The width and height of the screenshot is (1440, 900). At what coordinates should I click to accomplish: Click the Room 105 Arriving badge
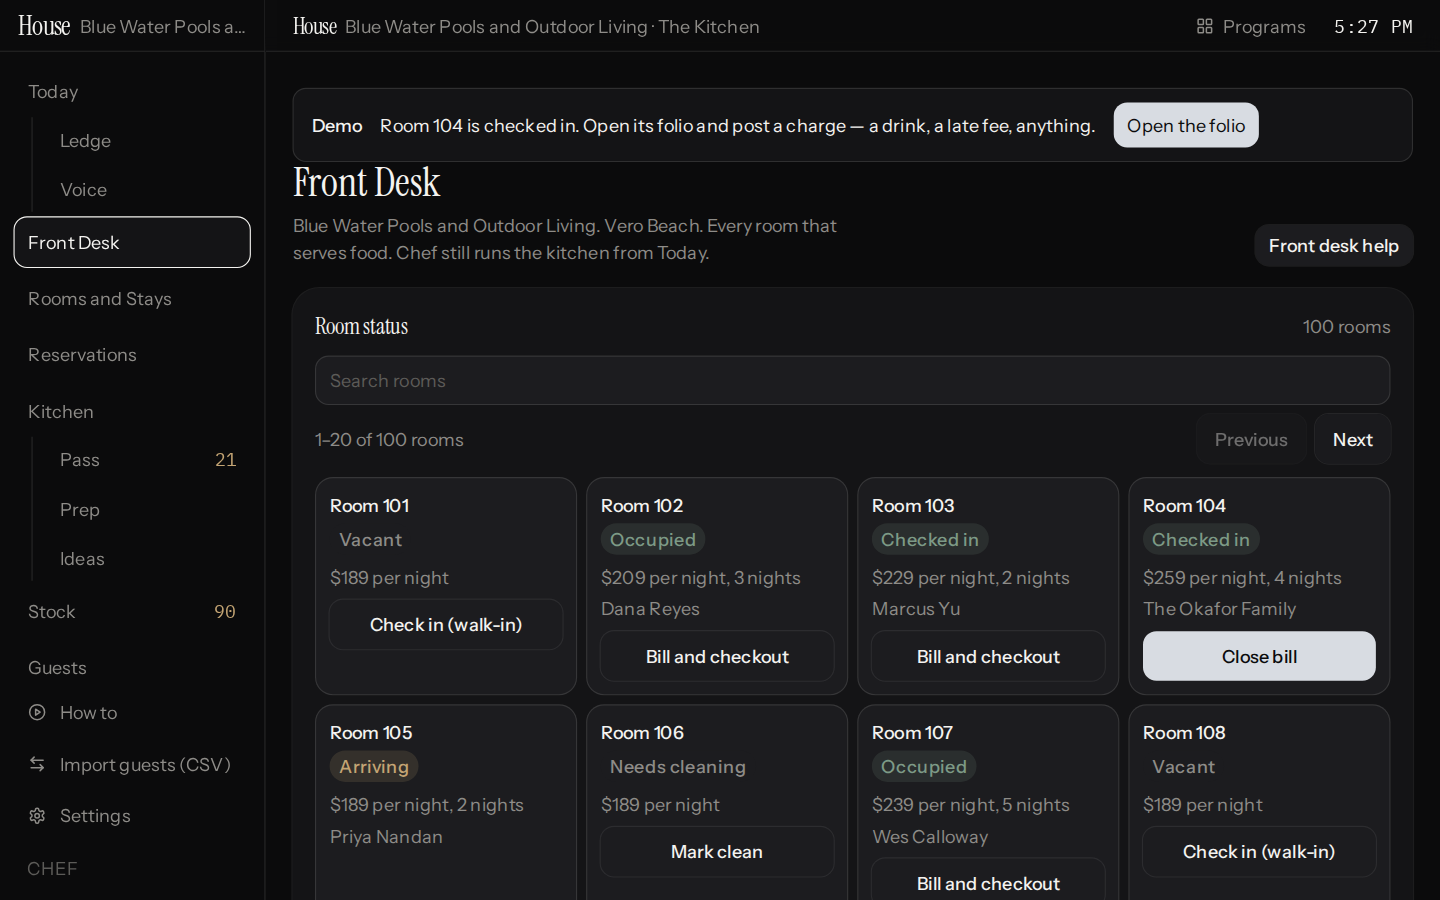(x=374, y=766)
